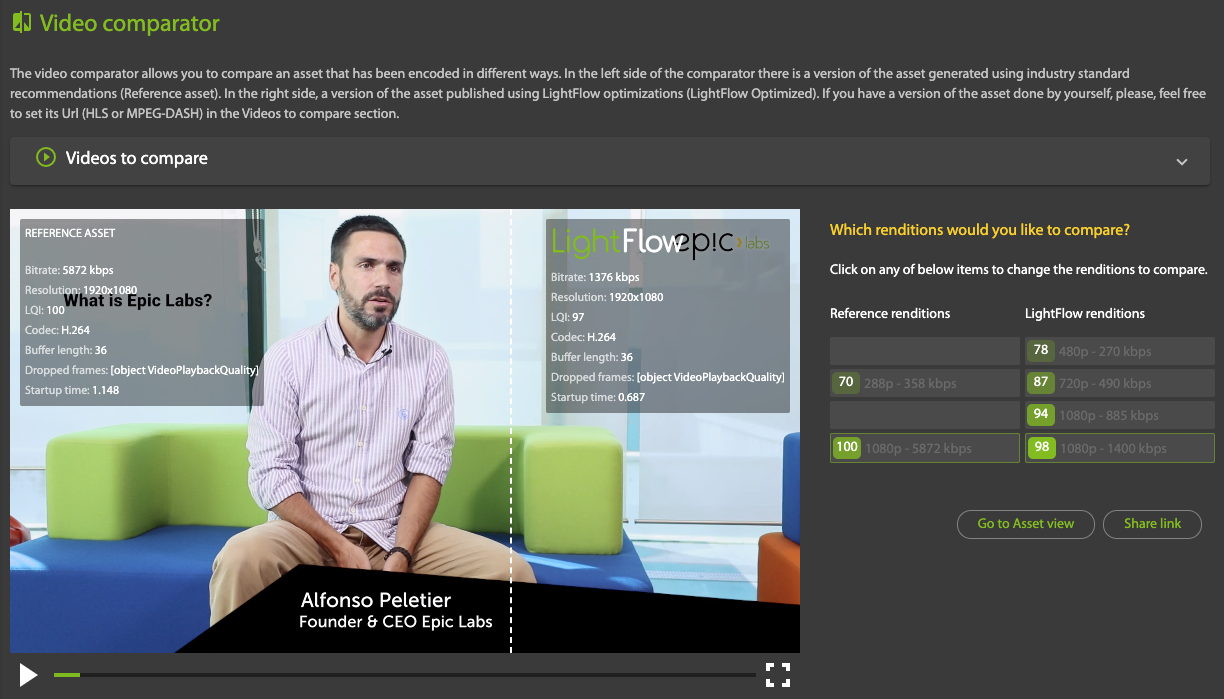Image resolution: width=1224 pixels, height=699 pixels.
Task: Click the LQI 70 reference score badge
Action: coord(846,382)
